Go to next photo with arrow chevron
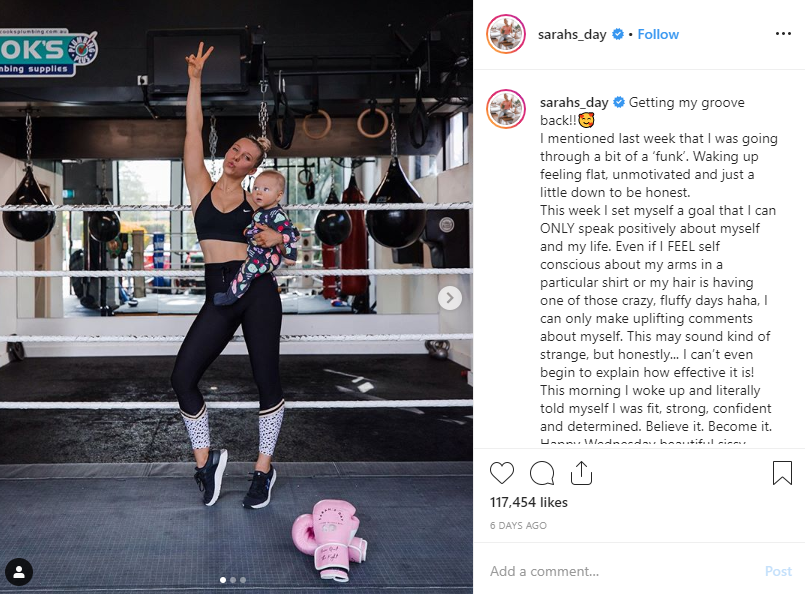 [450, 298]
